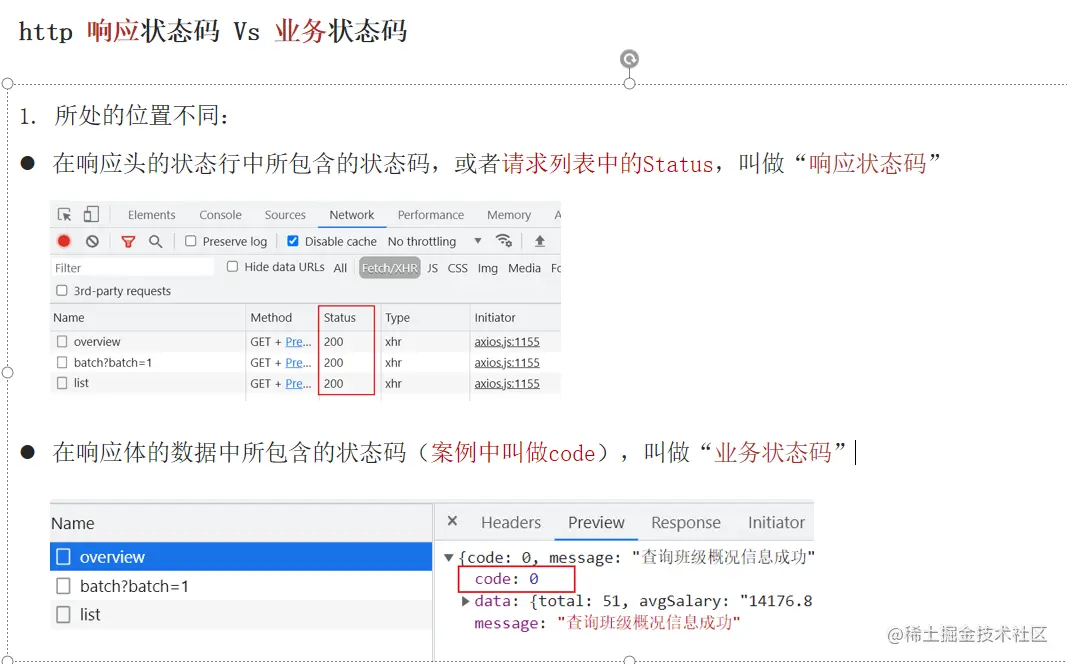Click the Pre... link in batch?batch=1 row

[x=298, y=363]
